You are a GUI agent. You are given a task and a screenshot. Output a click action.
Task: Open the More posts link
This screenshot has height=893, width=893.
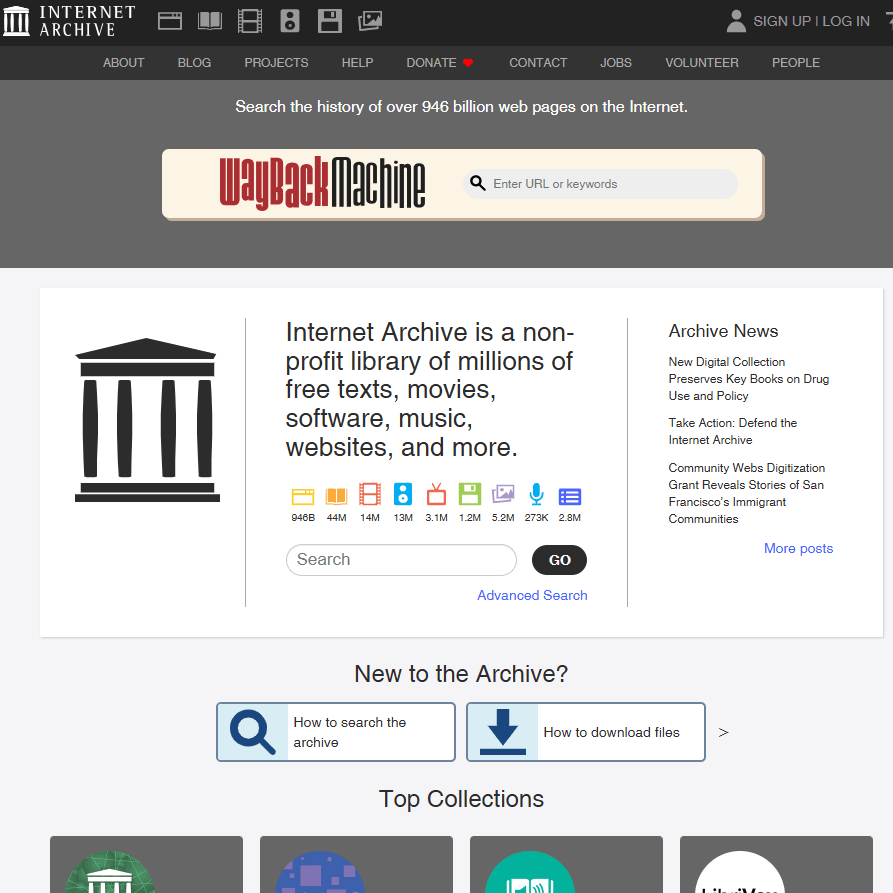coord(798,548)
